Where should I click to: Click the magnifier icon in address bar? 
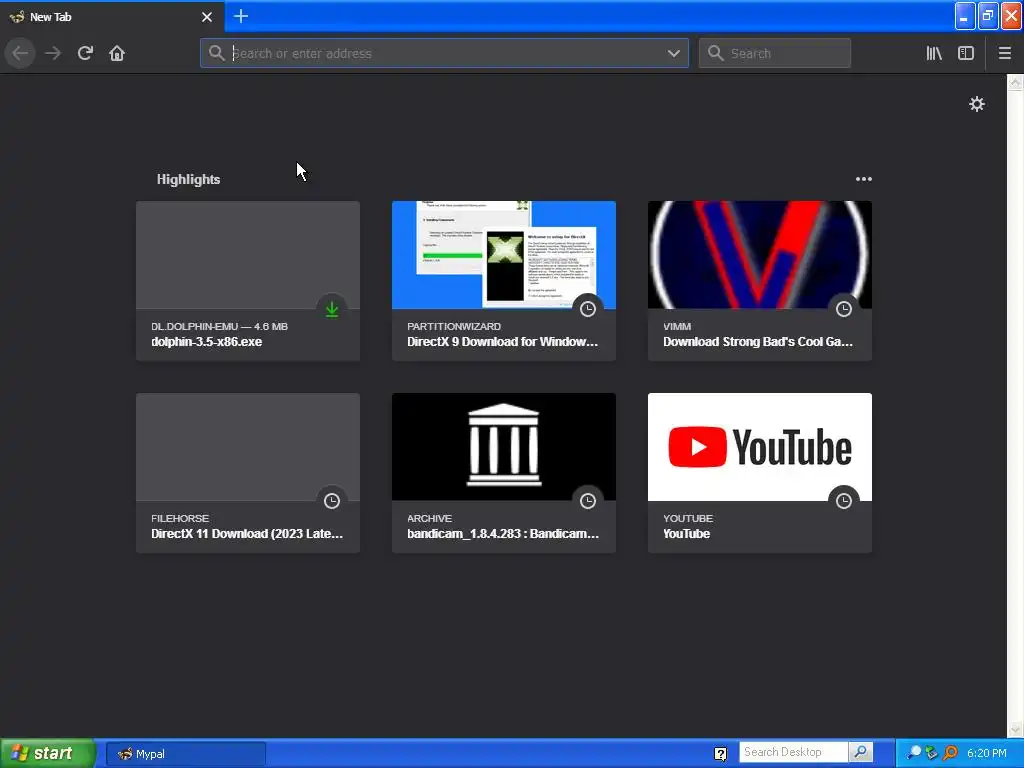click(217, 53)
